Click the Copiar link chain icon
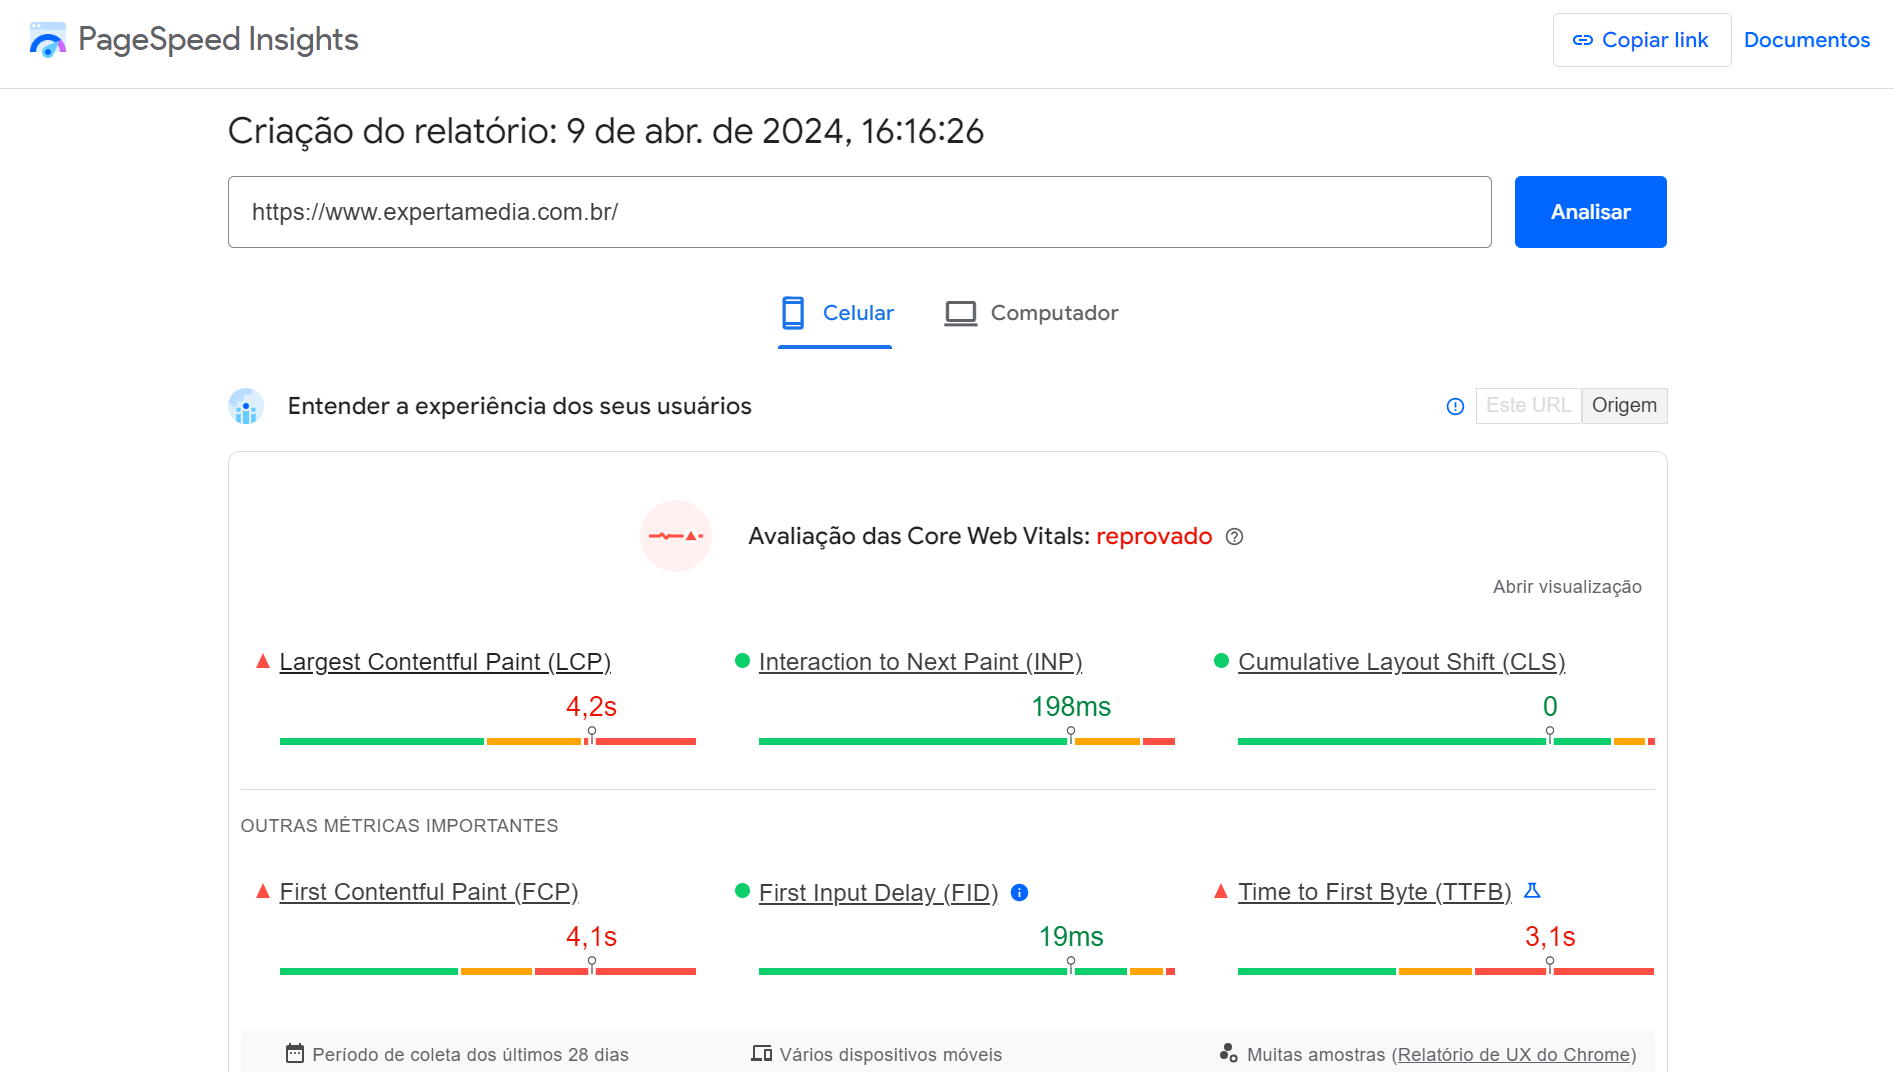 1585,39
